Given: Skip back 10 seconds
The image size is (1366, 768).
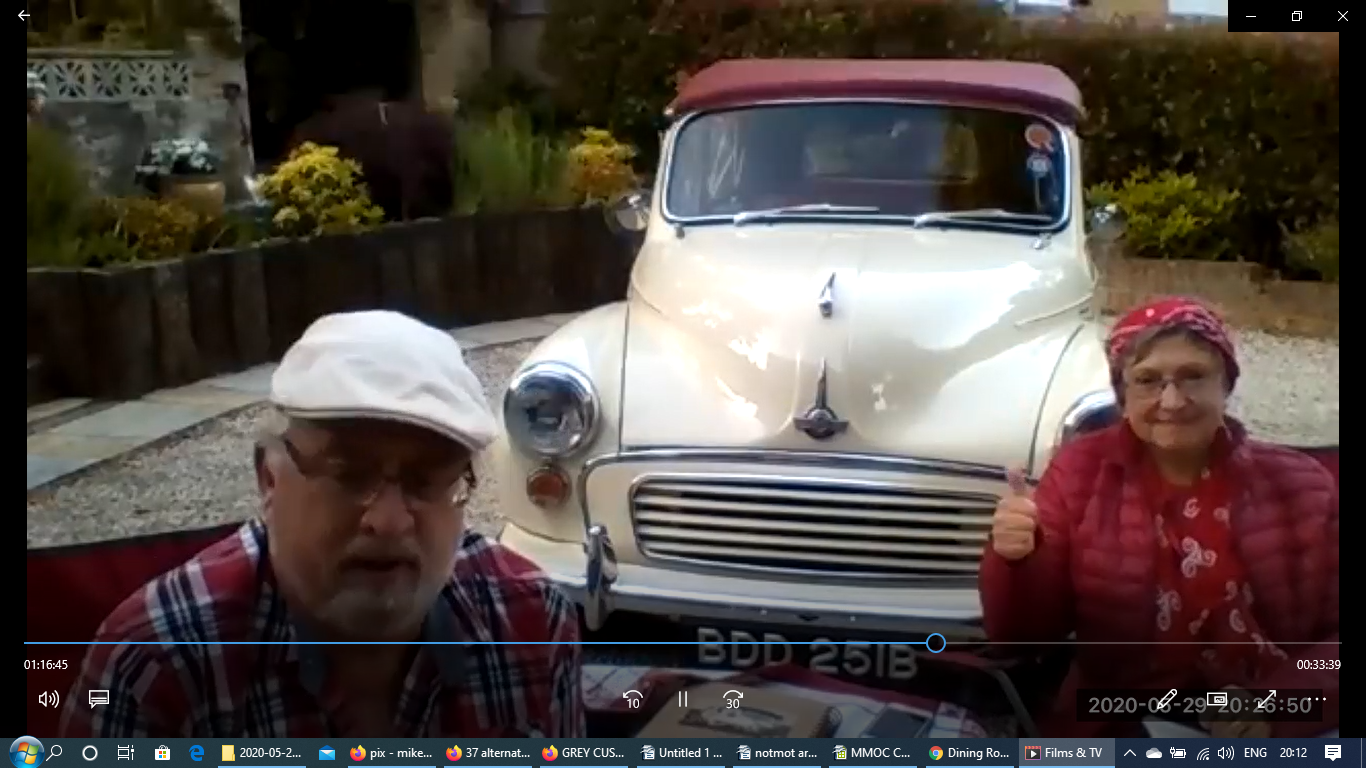Looking at the screenshot, I should [632, 700].
